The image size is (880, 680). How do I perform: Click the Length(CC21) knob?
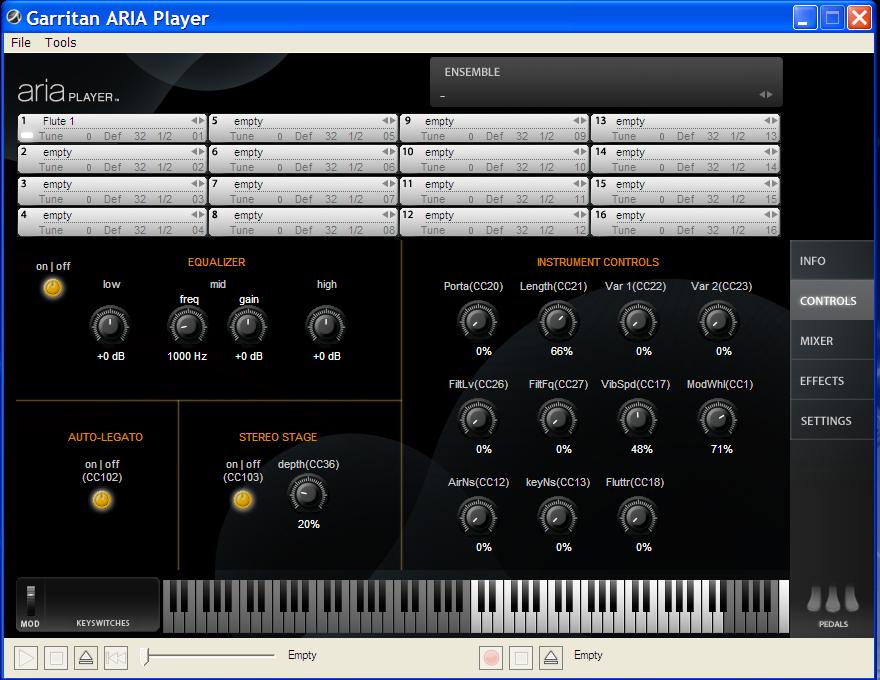tap(558, 321)
